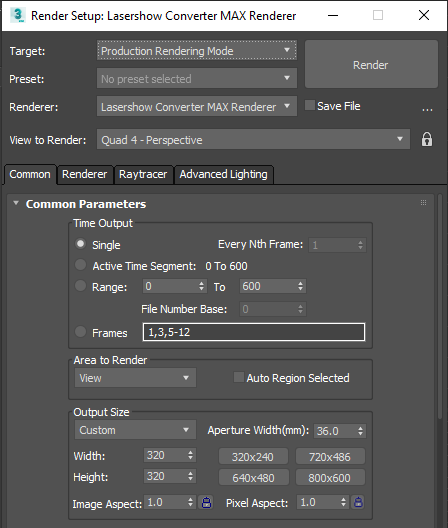The width and height of the screenshot is (448, 528).
Task: Click the Common Parameters rollout grip icon
Action: (x=423, y=202)
